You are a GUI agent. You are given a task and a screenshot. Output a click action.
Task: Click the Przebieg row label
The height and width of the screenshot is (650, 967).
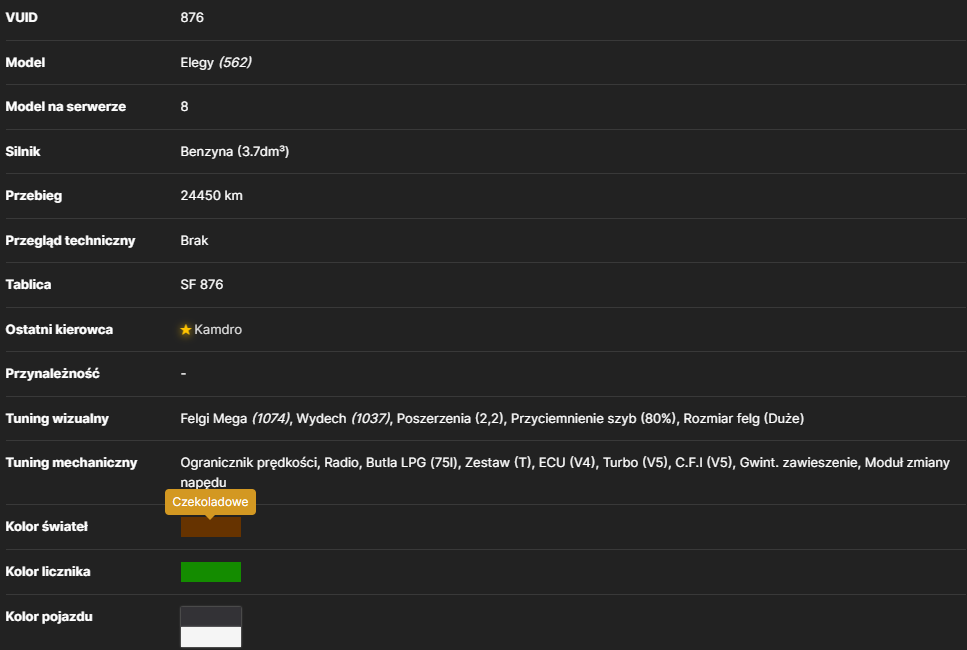click(34, 195)
